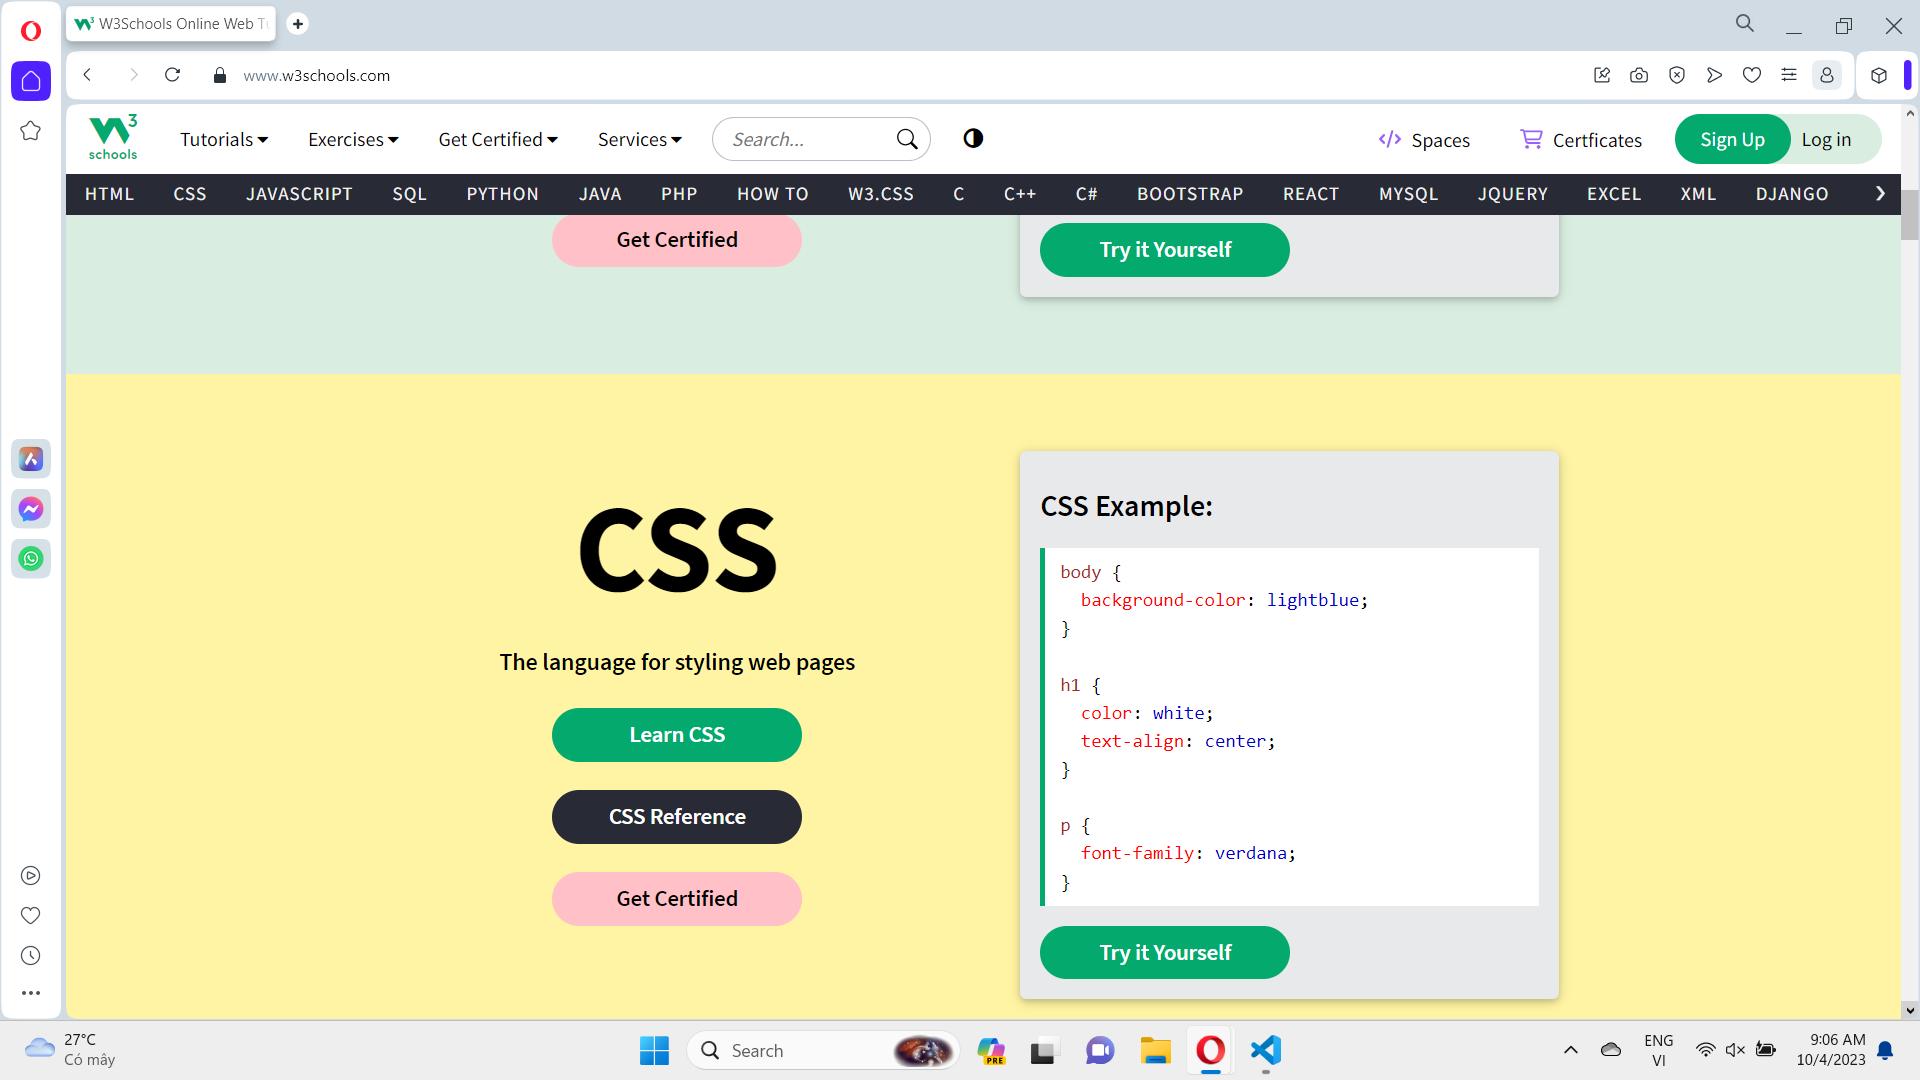Select JAVASCRIPT in the topic bar

coord(299,194)
